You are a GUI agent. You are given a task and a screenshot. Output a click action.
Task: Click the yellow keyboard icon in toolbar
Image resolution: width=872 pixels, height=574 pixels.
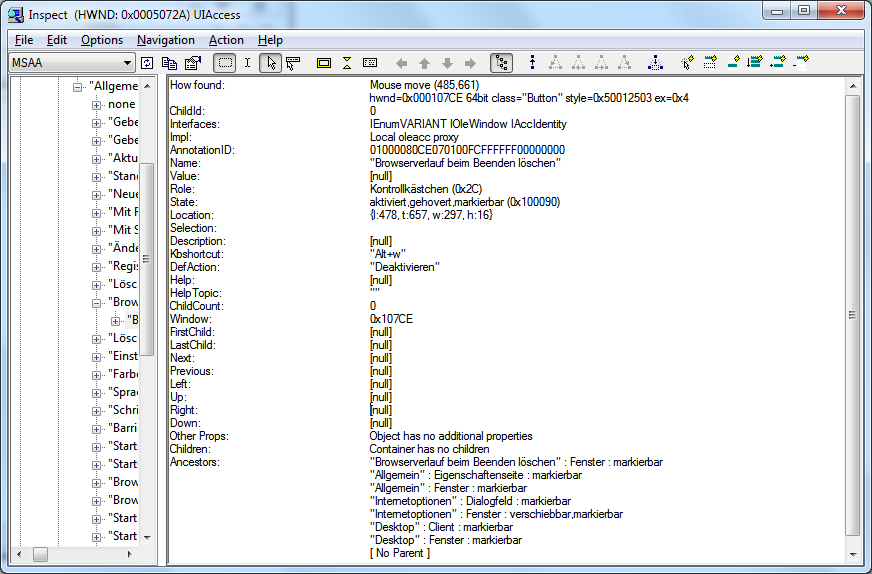tap(370, 63)
